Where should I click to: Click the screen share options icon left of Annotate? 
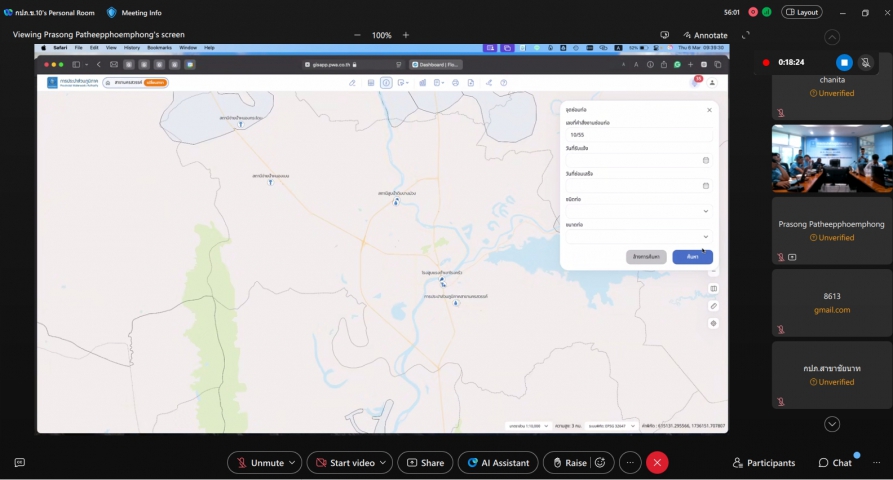(665, 35)
